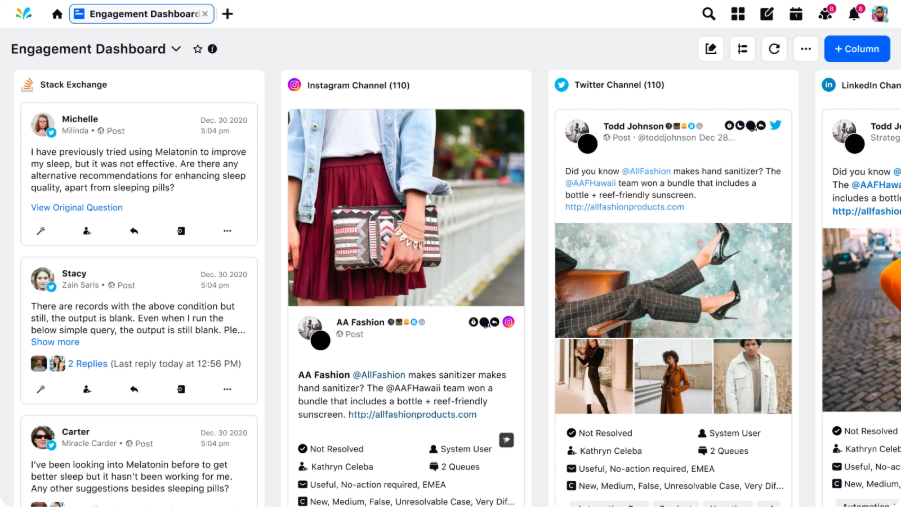Click the Sprinklr logo icon
Screen dimensions: 901x507
[24, 13]
